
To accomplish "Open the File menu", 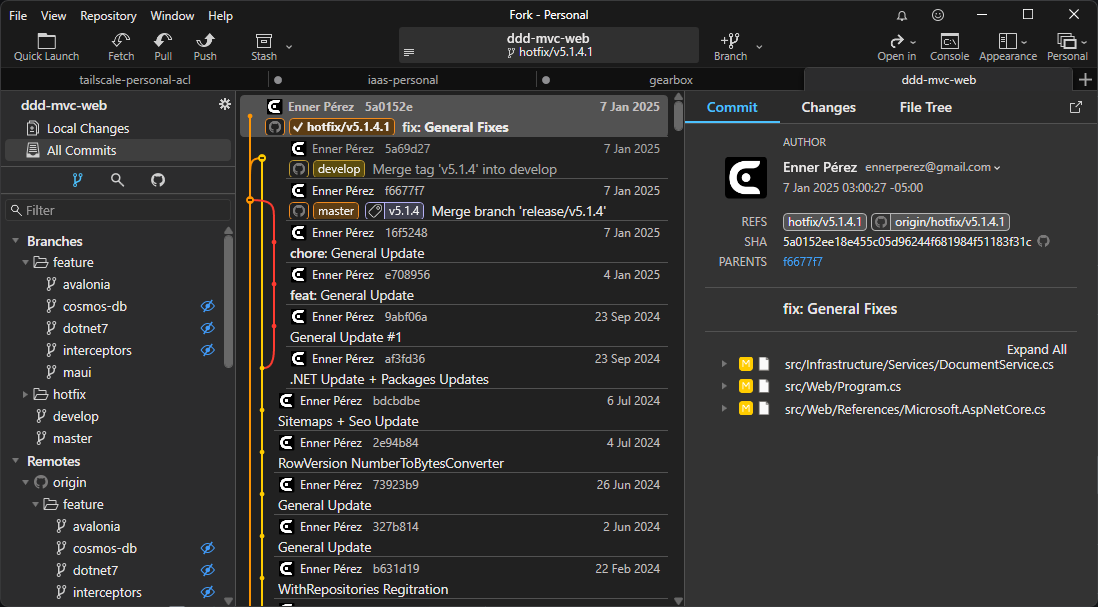I will (x=18, y=15).
